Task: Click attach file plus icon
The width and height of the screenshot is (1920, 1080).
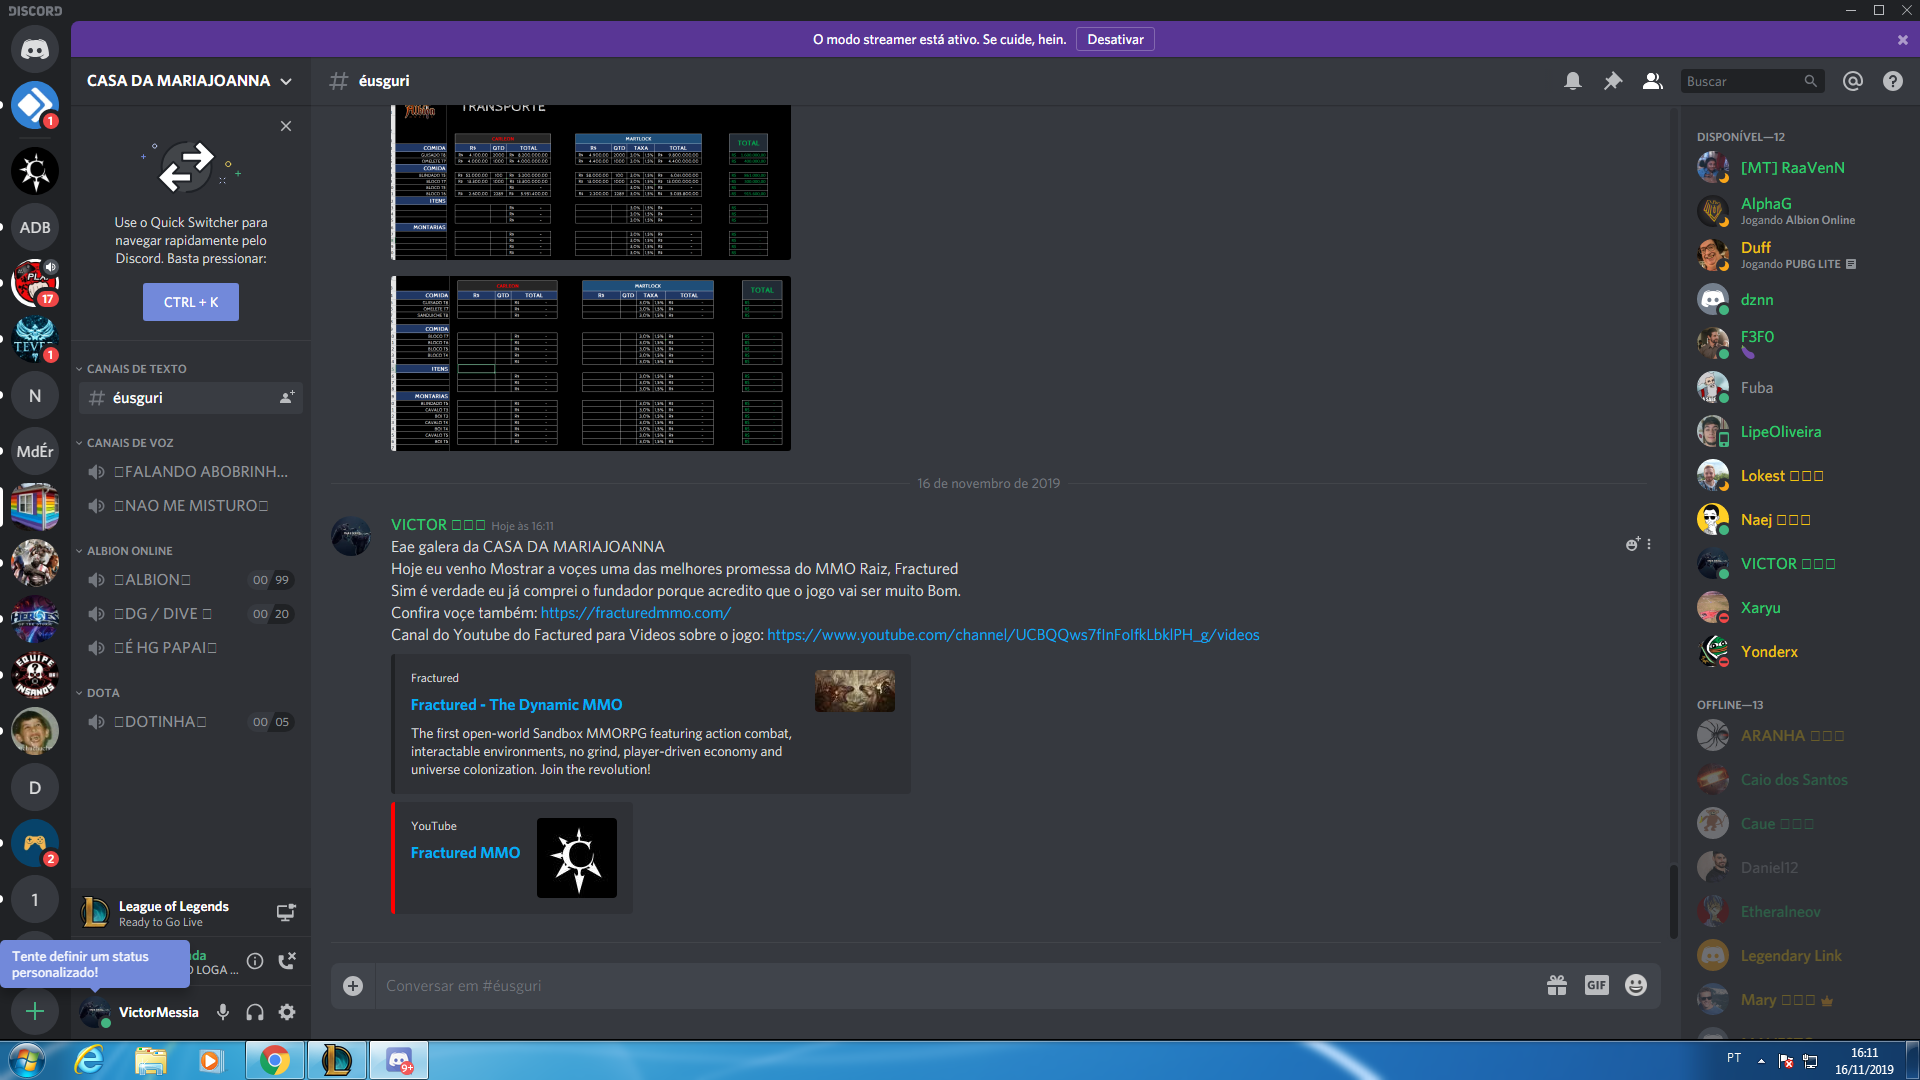Action: click(353, 986)
